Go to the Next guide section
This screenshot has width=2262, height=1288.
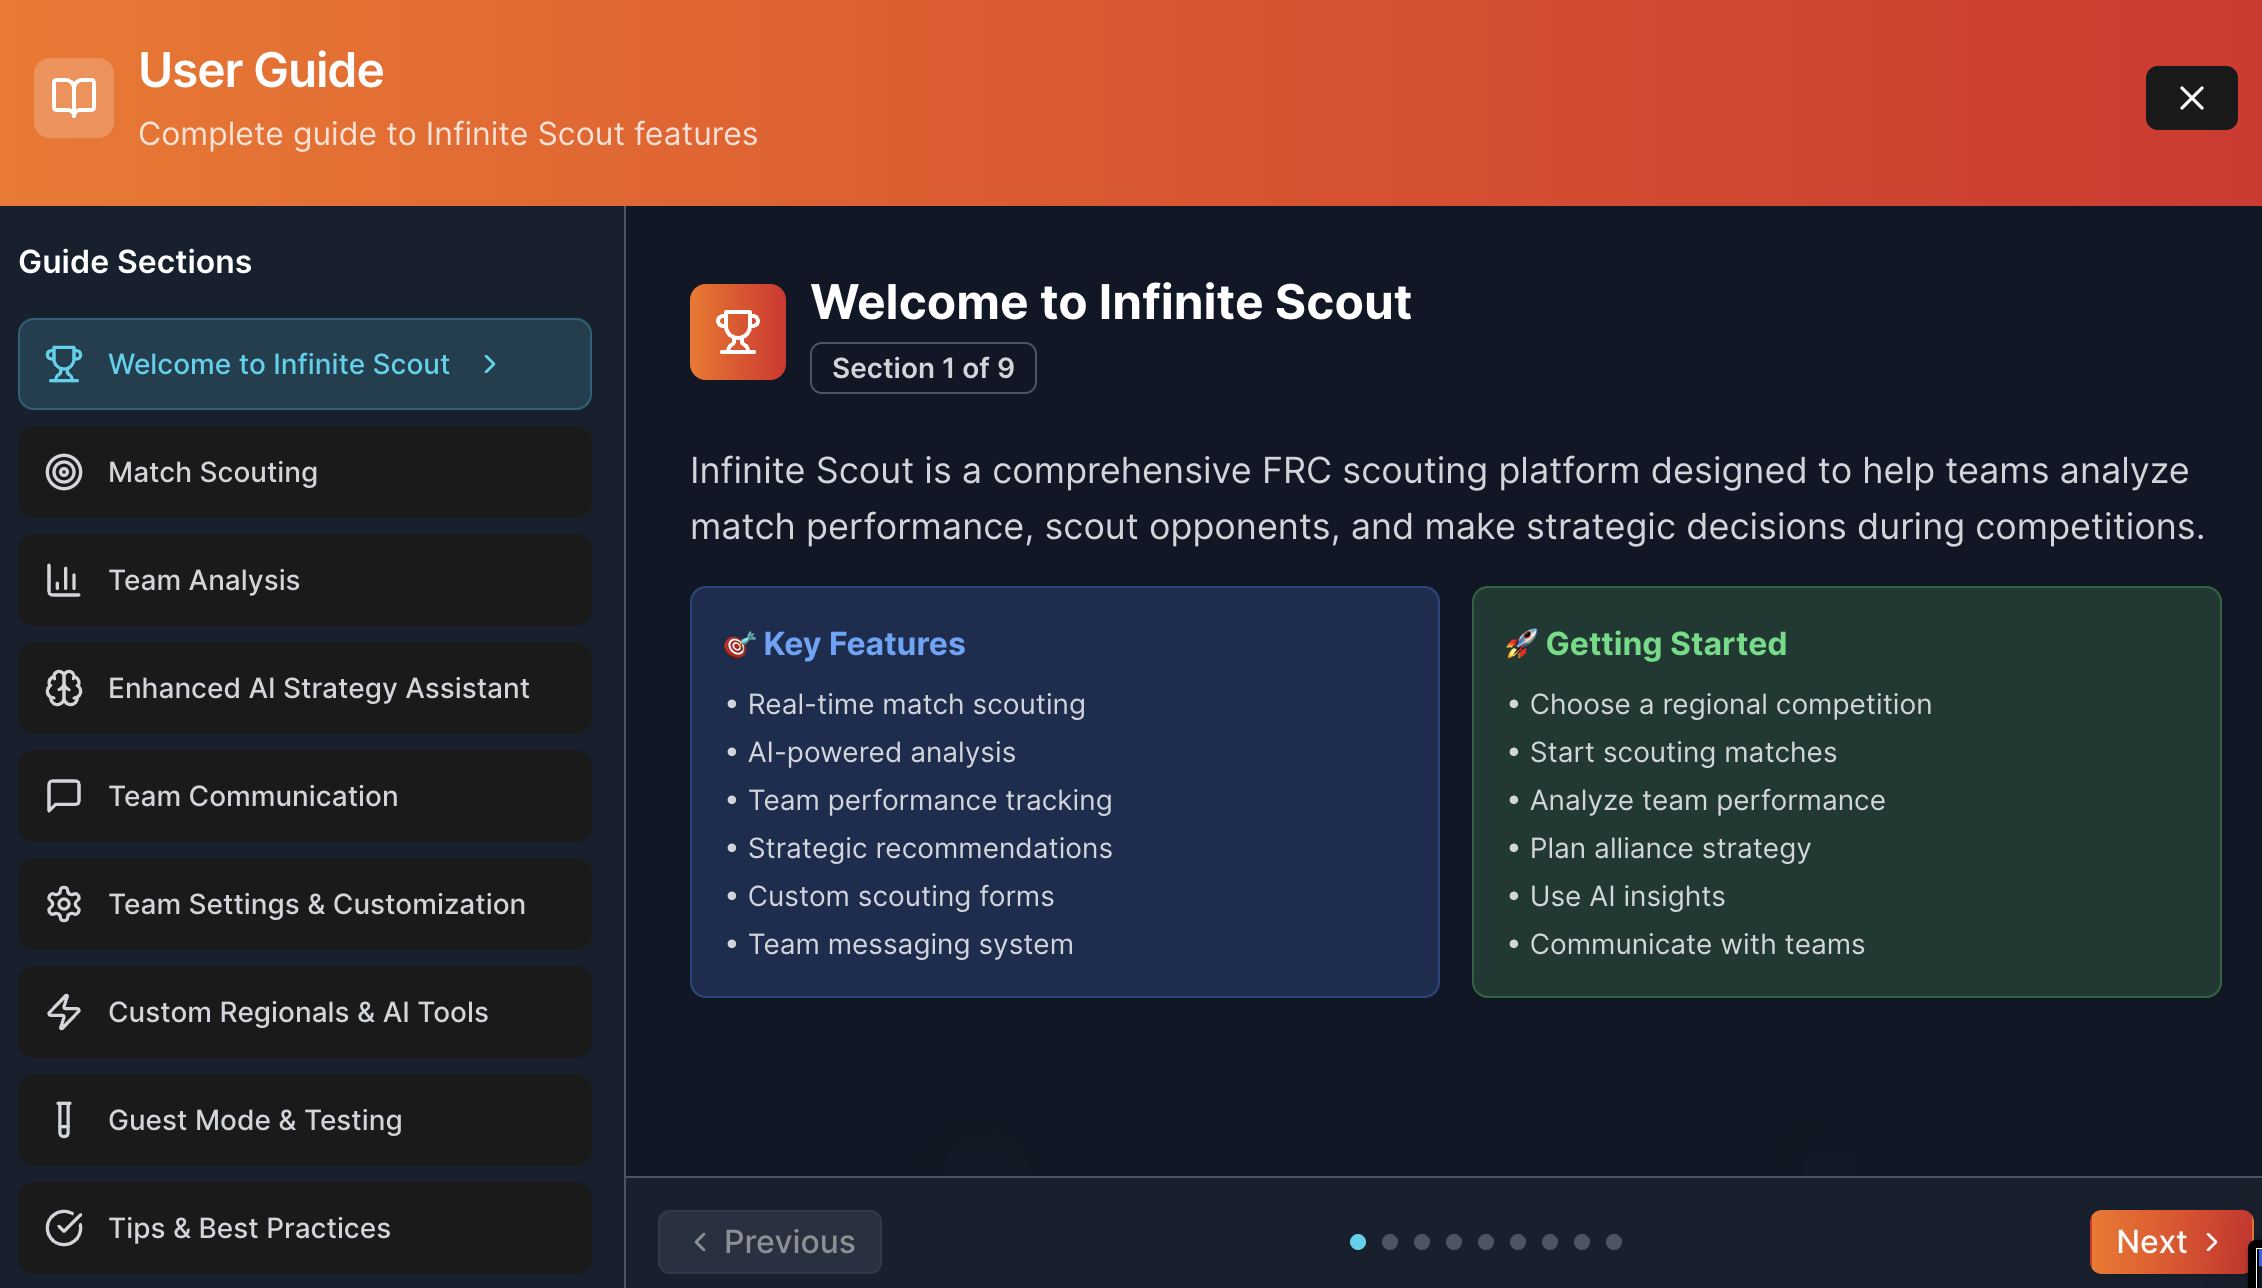[x=2168, y=1242]
